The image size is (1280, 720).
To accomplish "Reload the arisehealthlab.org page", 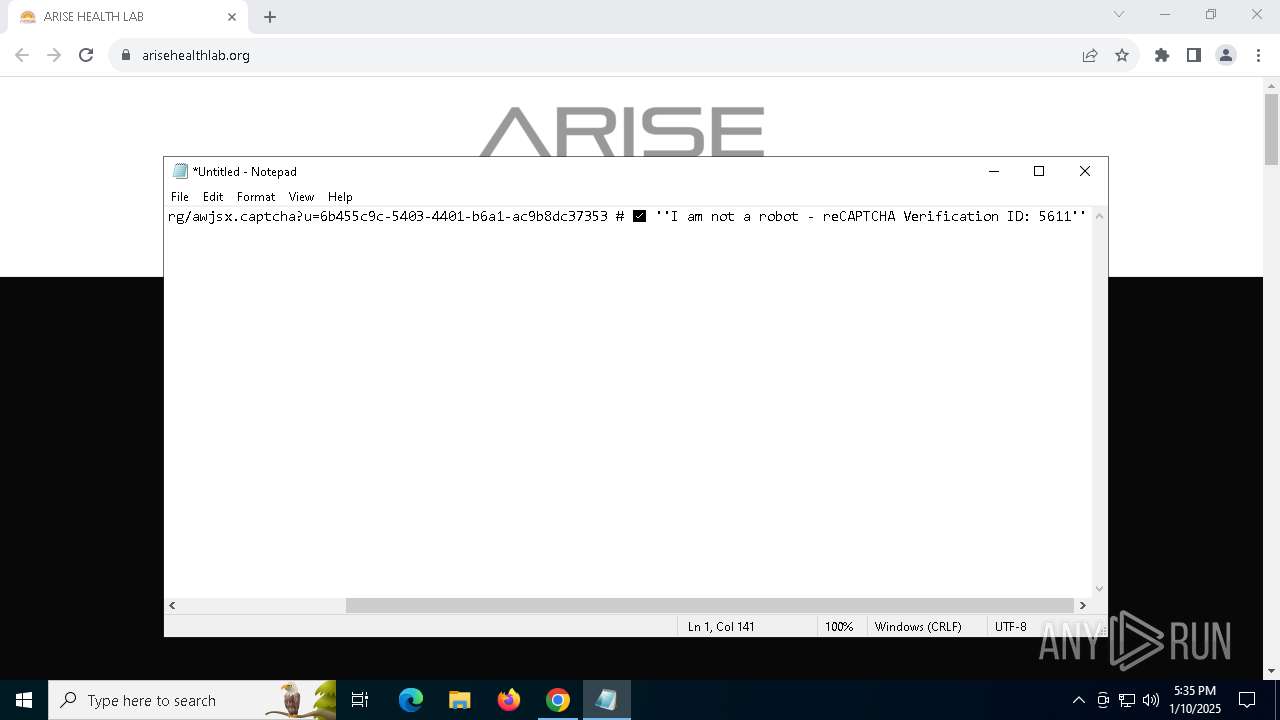I will [86, 55].
